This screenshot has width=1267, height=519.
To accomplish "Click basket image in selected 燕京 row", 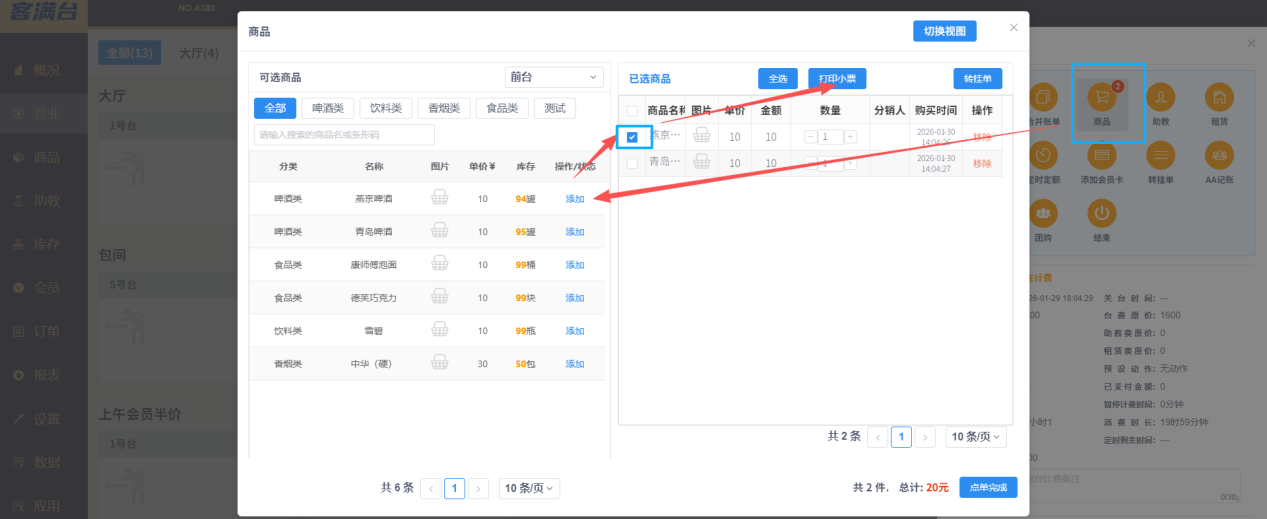I will (702, 135).
